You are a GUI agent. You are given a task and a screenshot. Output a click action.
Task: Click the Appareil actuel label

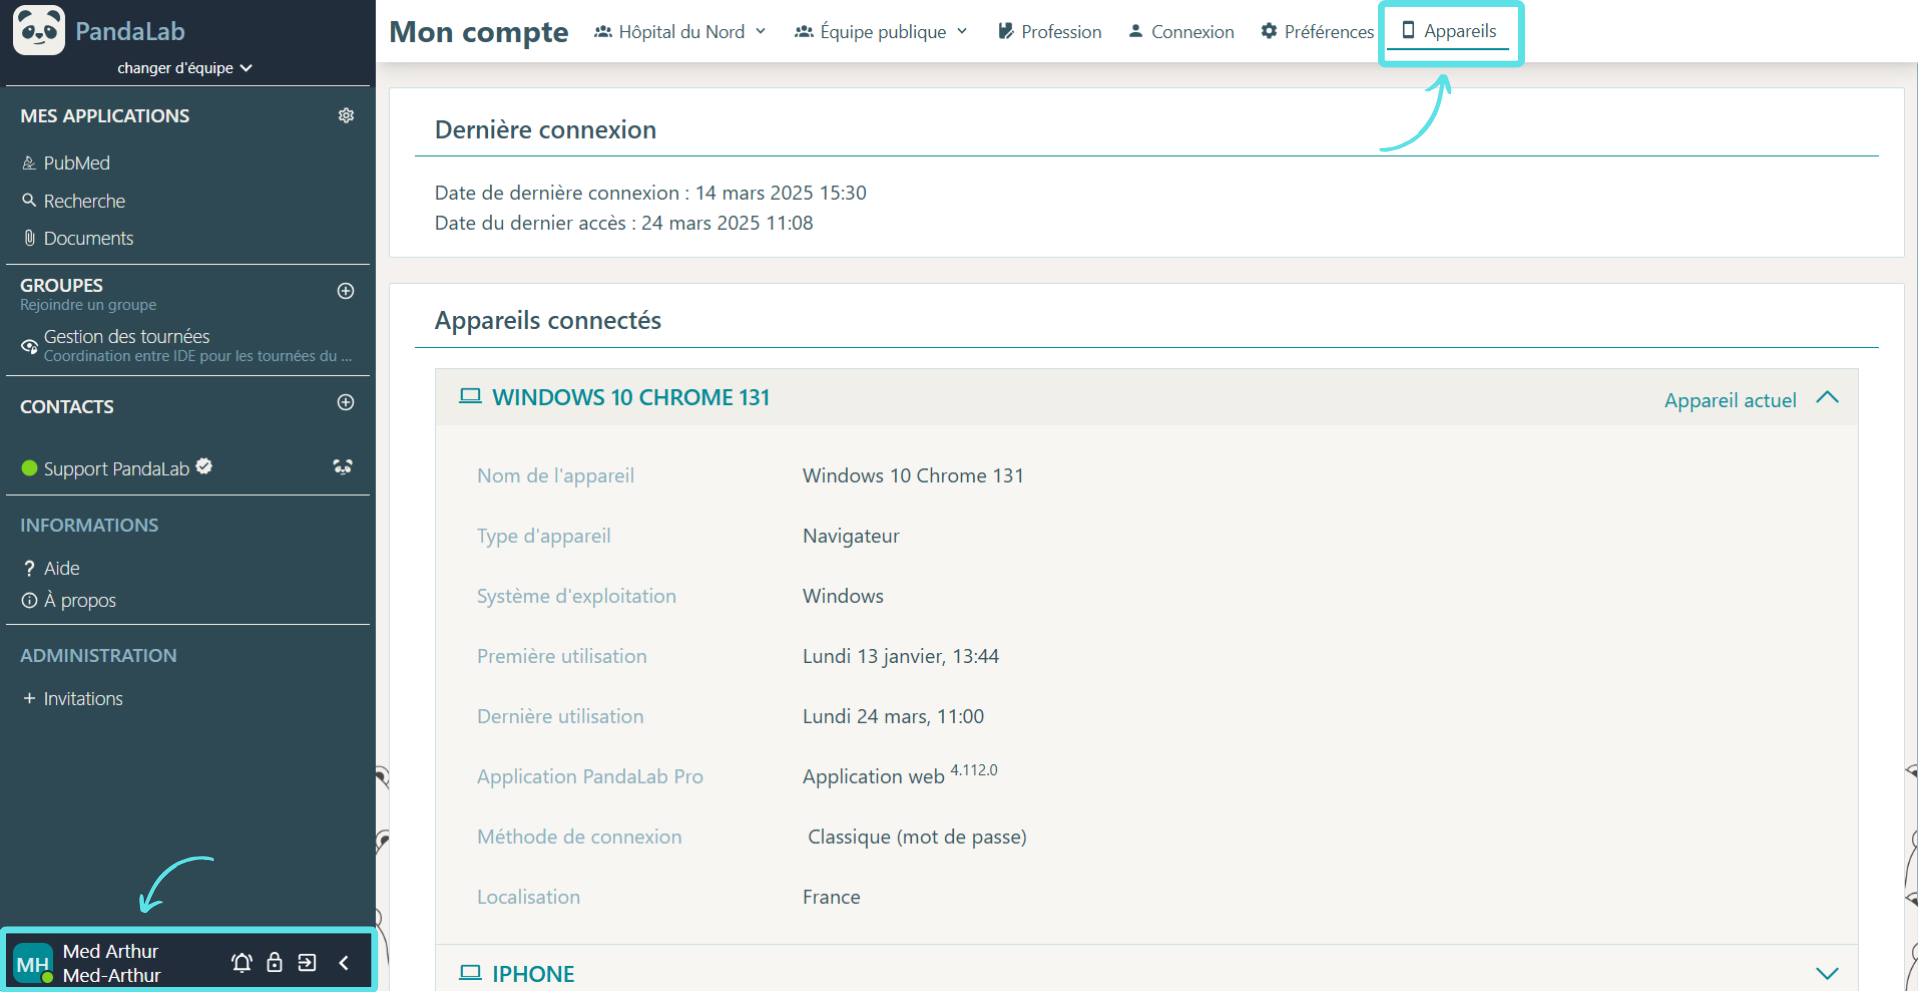[1730, 400]
